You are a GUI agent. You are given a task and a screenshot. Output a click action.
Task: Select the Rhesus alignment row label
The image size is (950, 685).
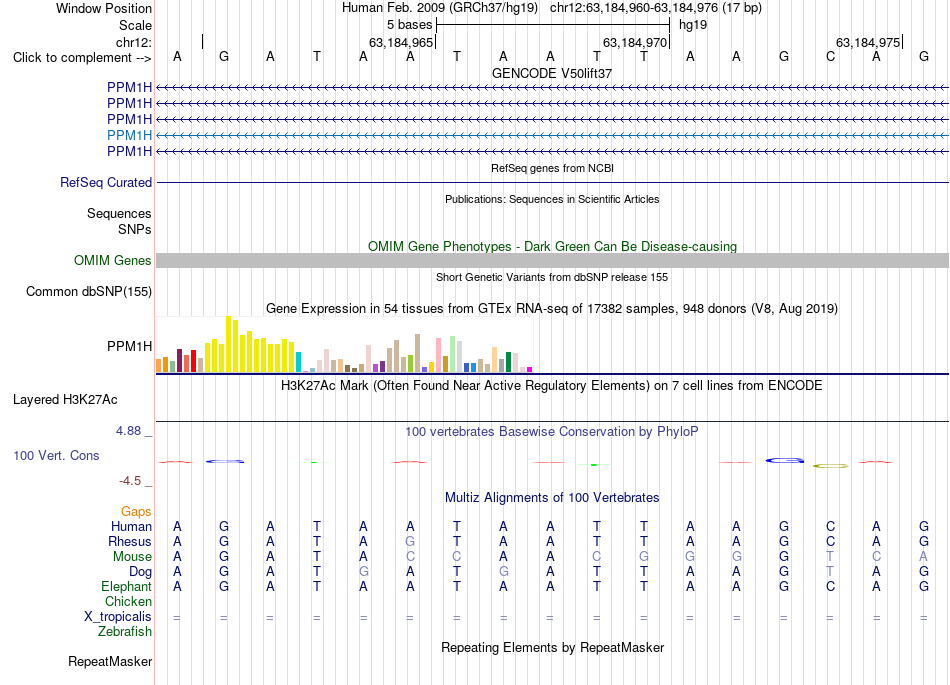pos(130,541)
